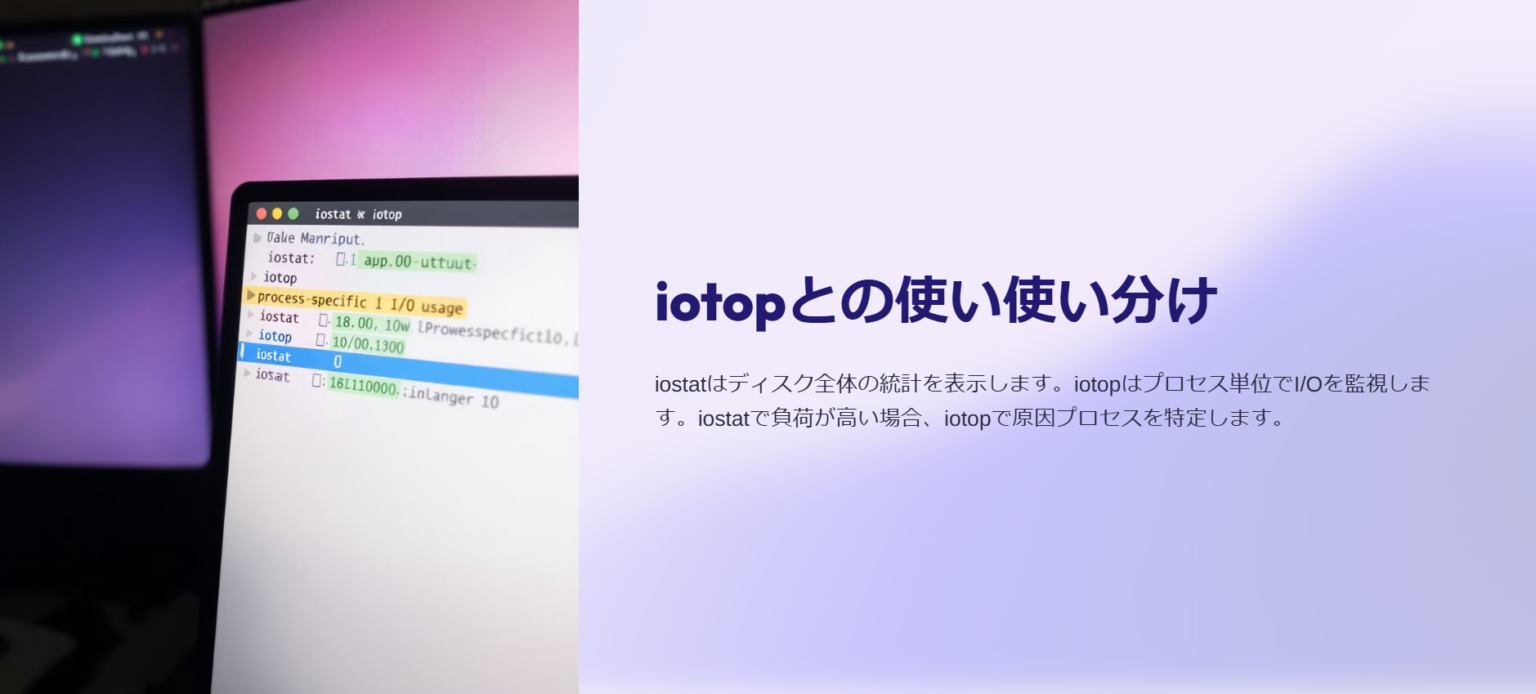Click the blue cursor marker beside highlighted iostat
The height and width of the screenshot is (694, 1536).
[243, 355]
